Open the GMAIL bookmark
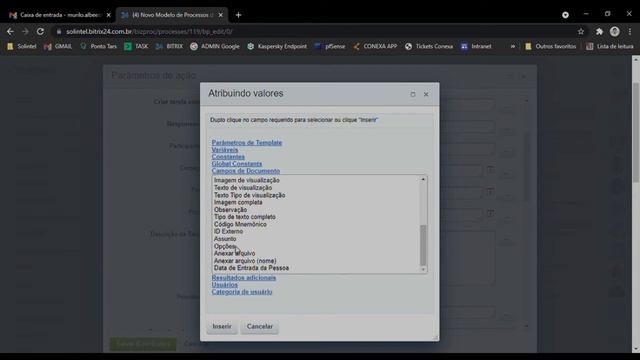 [58, 47]
